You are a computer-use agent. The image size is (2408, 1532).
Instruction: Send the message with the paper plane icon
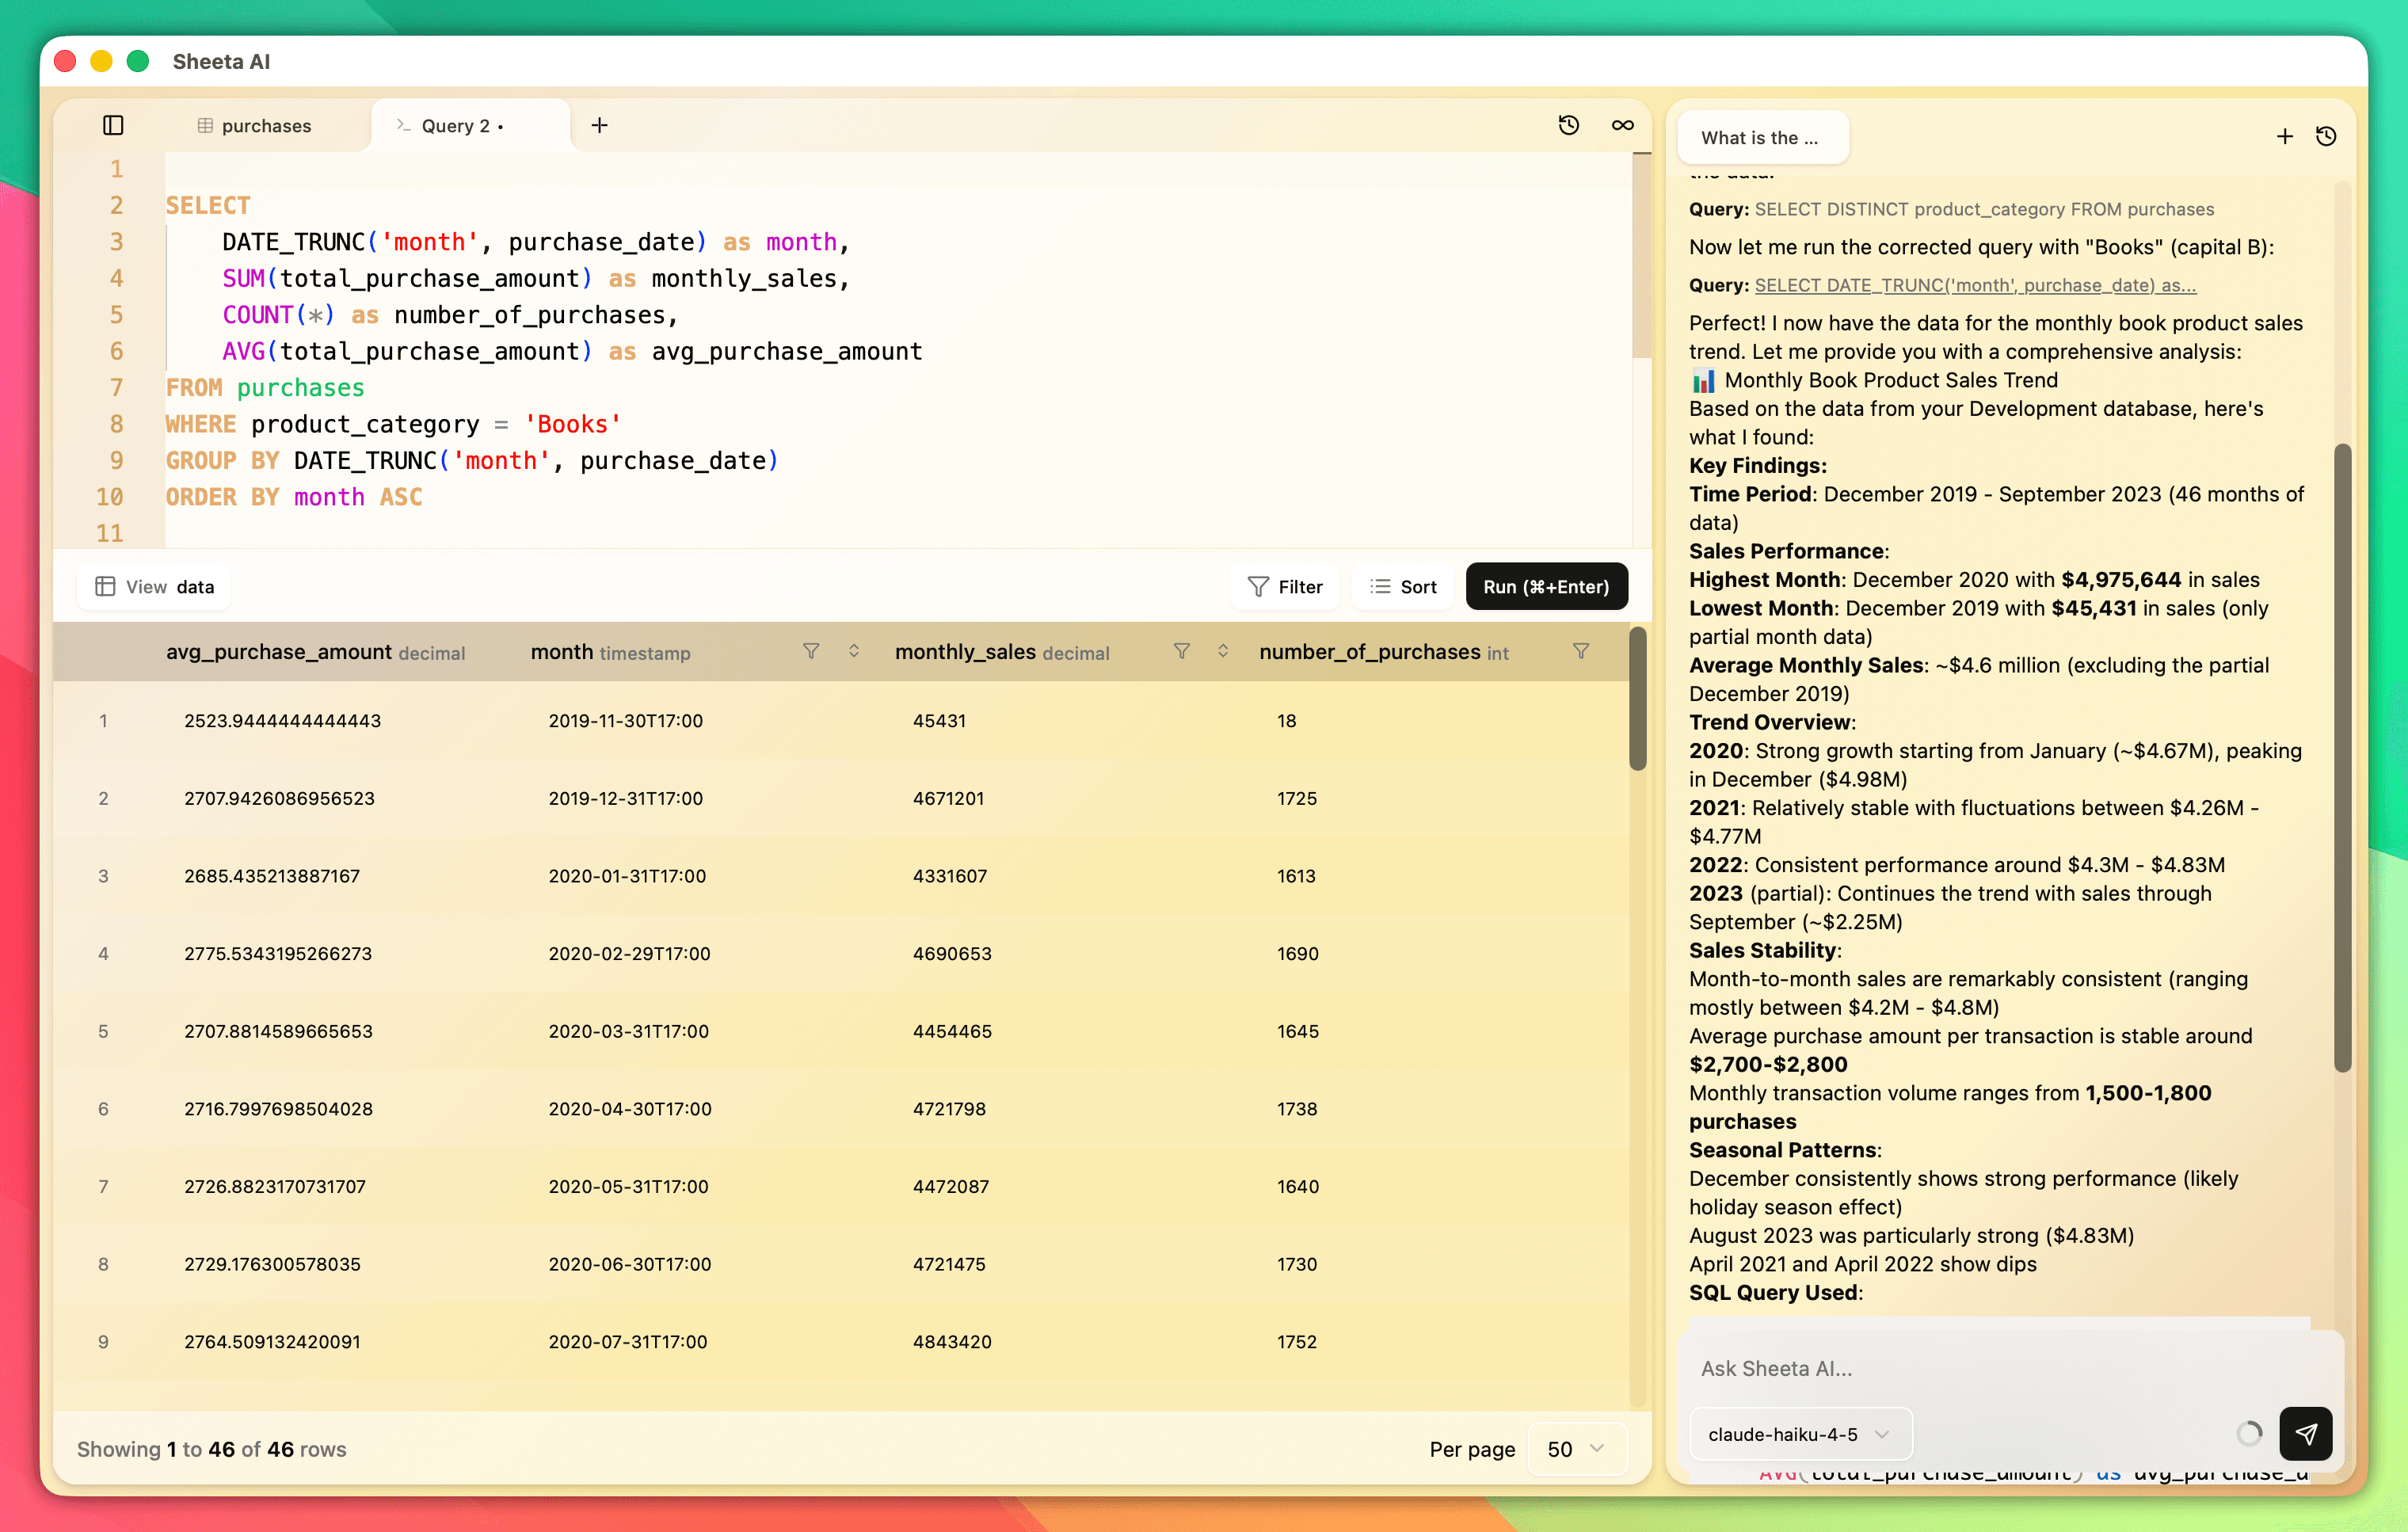(x=2307, y=1433)
